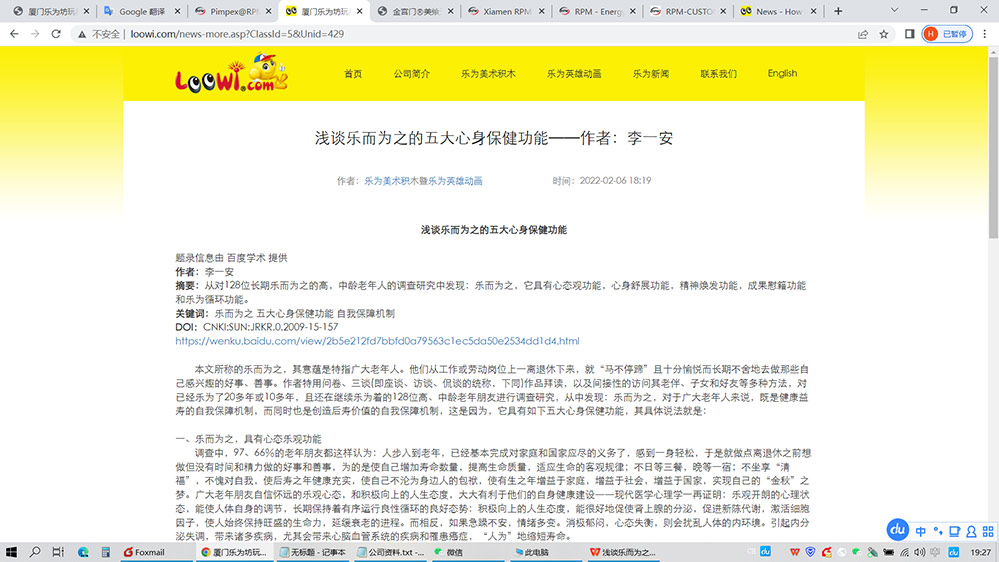Reload the page with the refresh icon
The height and width of the screenshot is (562, 999).
pos(58,34)
